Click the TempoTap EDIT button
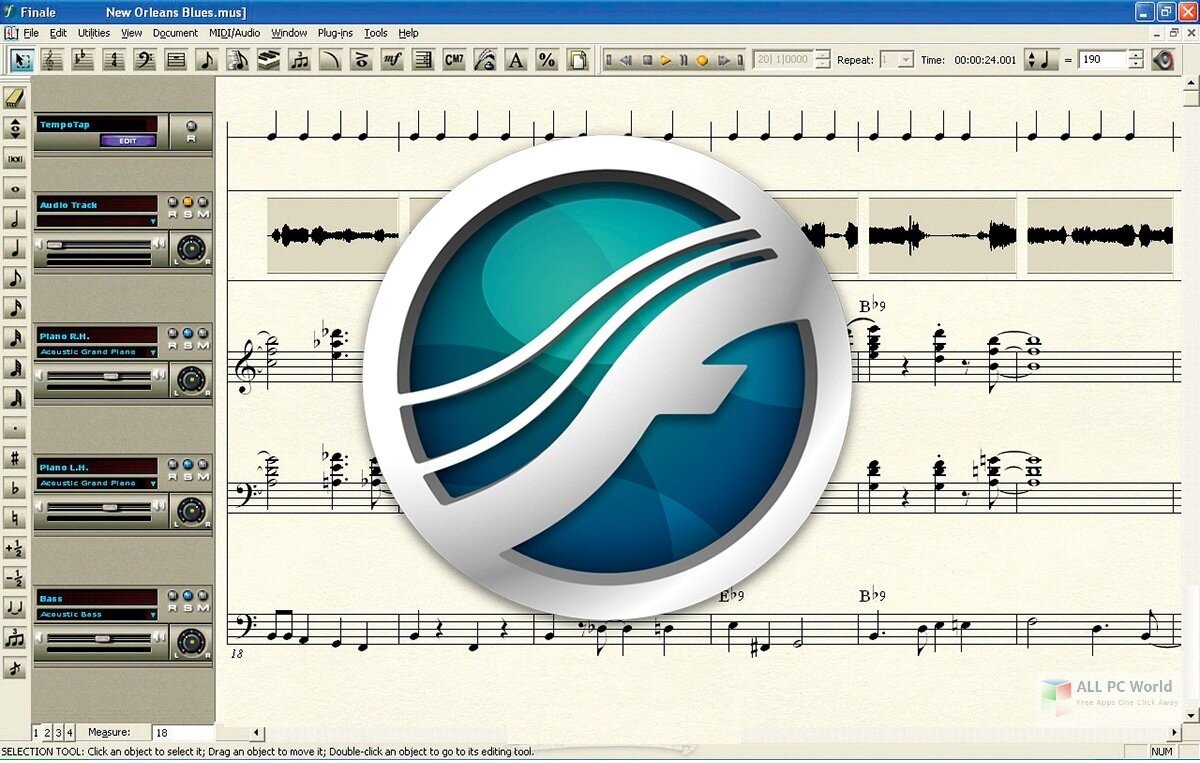This screenshot has height=763, width=1200. [127, 141]
